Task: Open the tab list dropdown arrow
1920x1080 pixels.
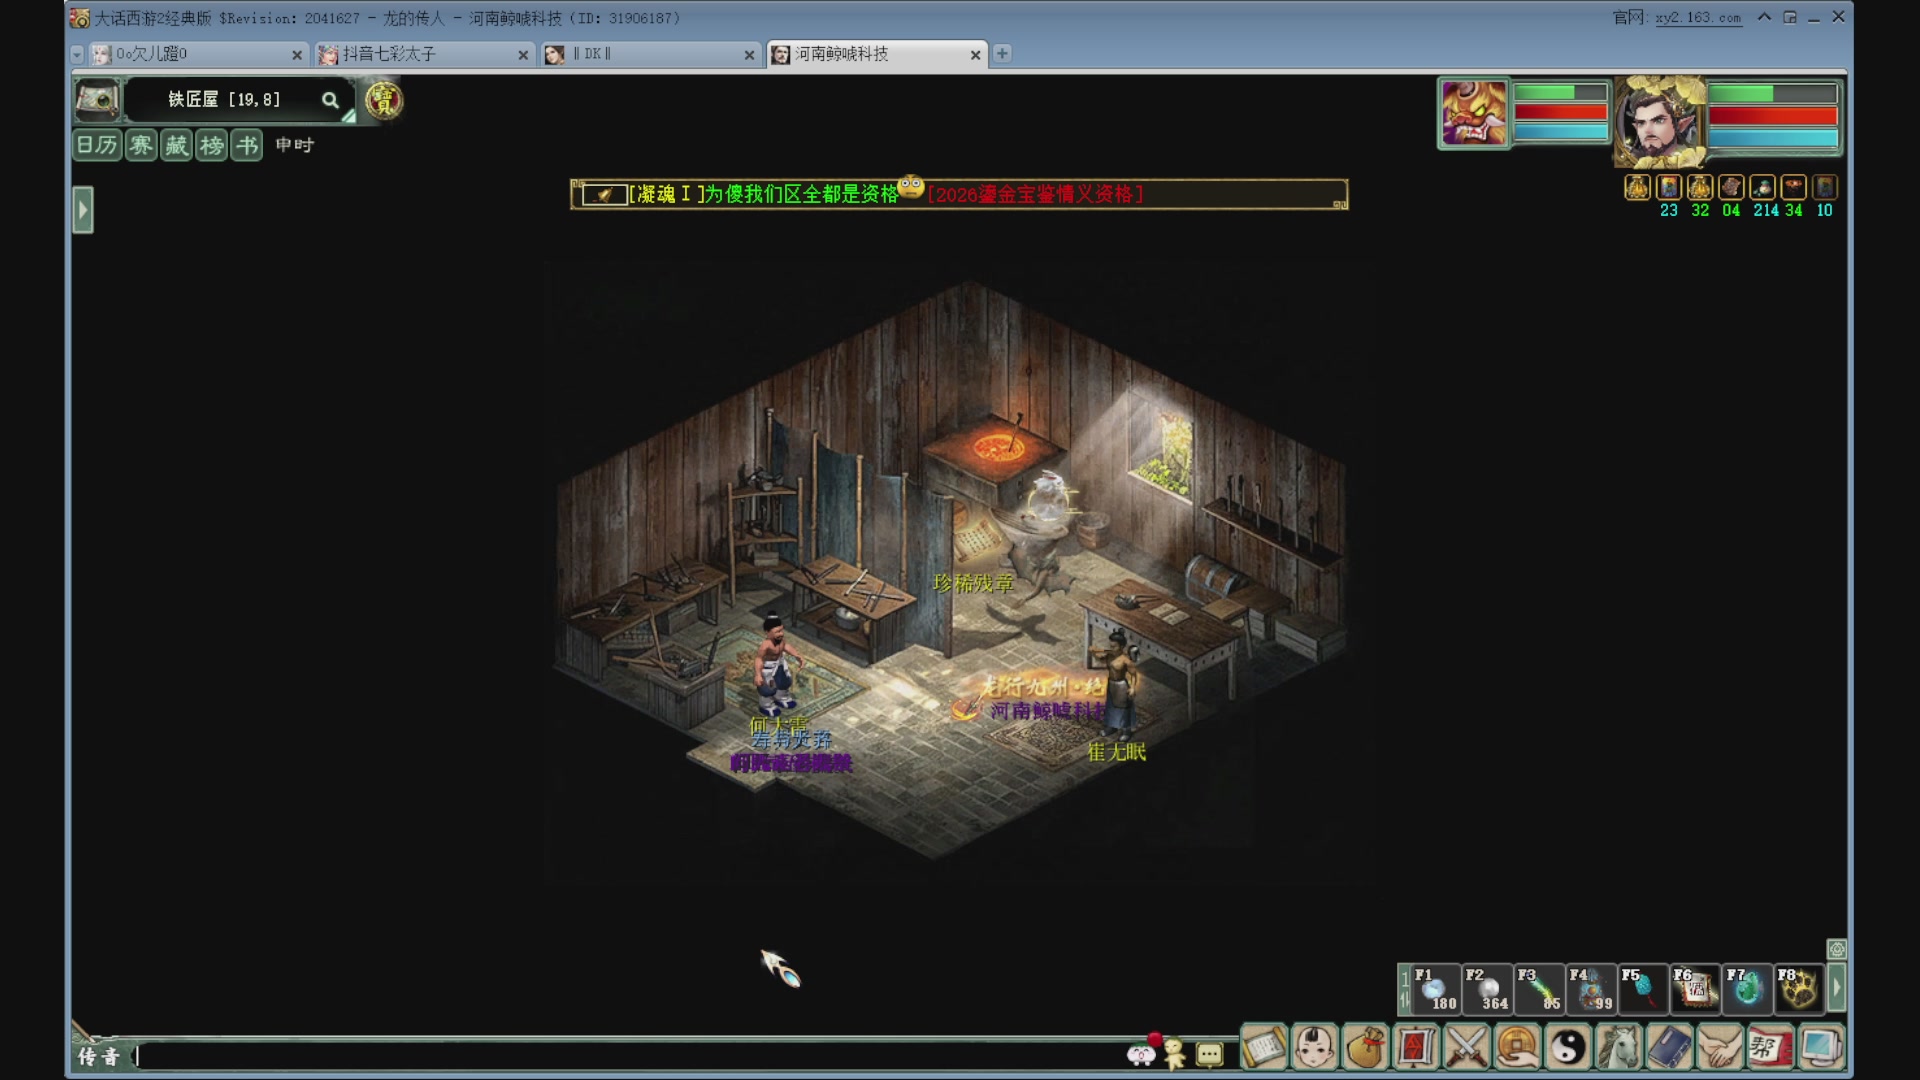Action: tap(77, 54)
